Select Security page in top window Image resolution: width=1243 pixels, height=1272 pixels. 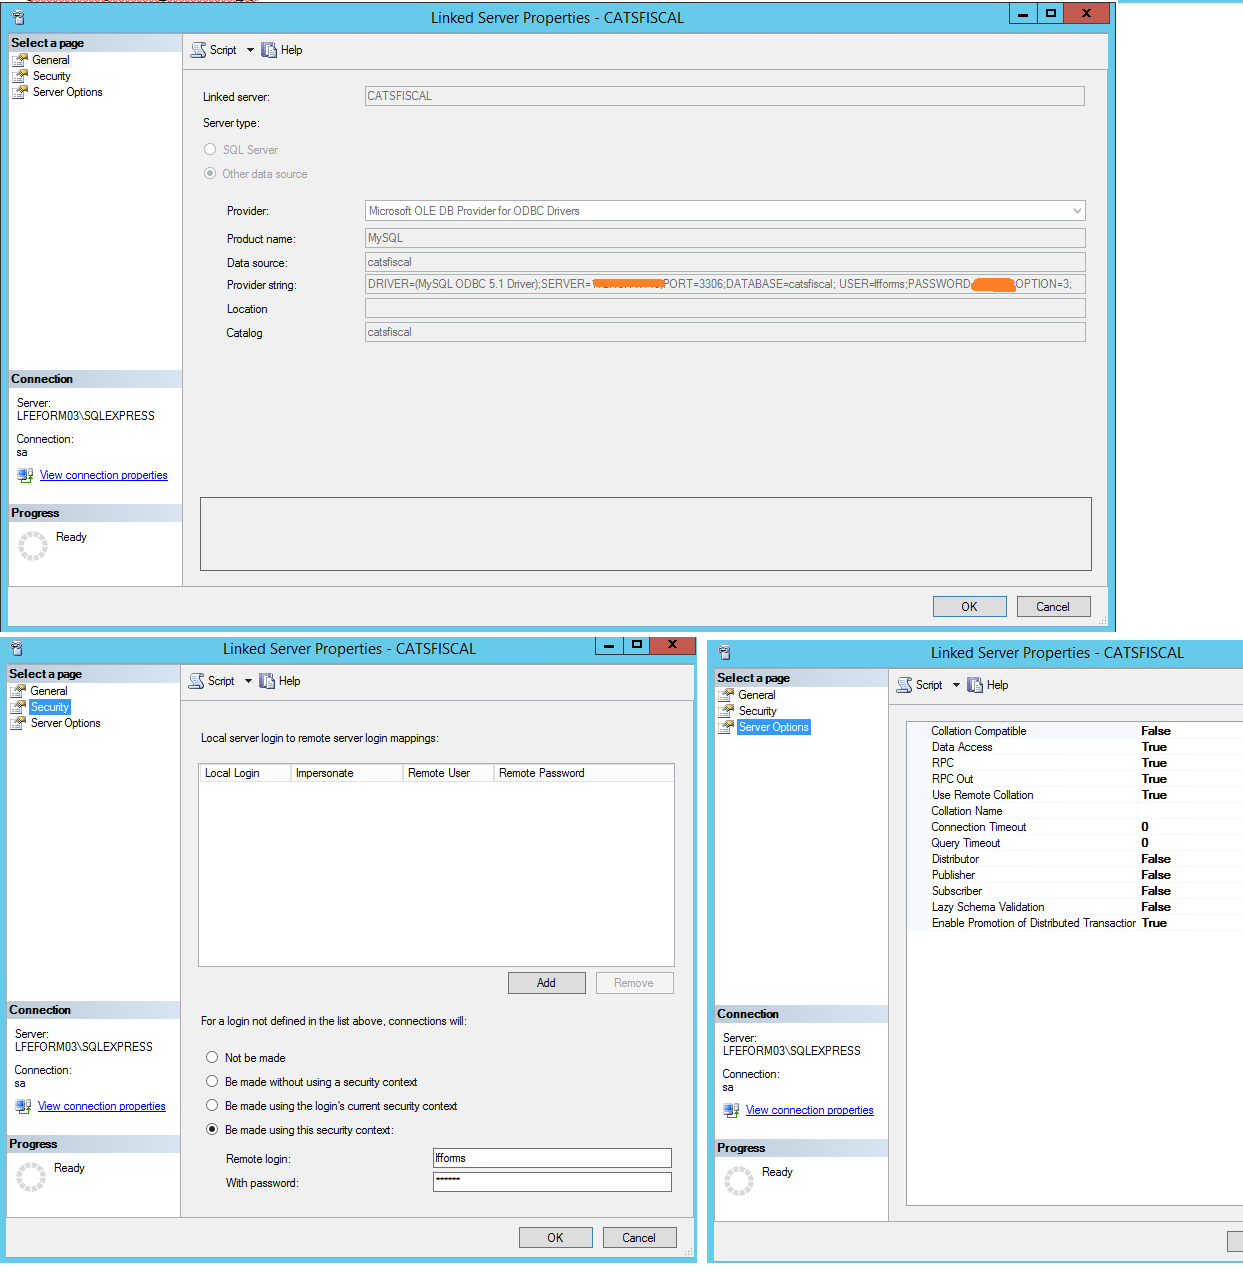point(52,76)
